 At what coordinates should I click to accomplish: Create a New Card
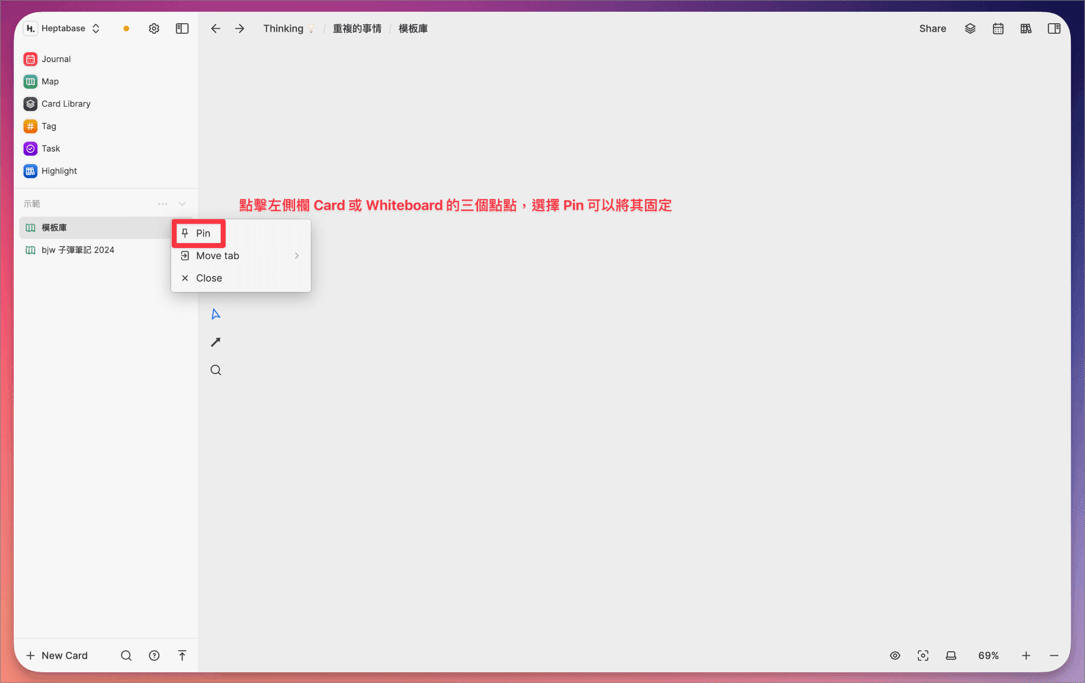pyautogui.click(x=57, y=655)
